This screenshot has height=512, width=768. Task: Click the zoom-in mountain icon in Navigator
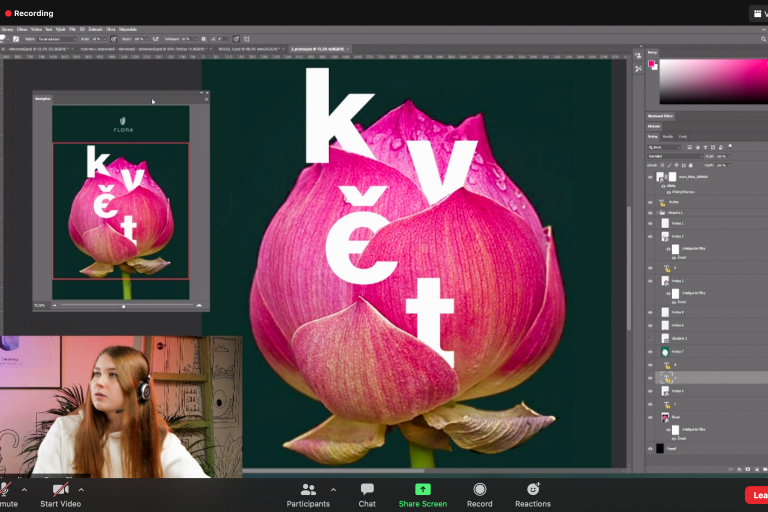199,304
